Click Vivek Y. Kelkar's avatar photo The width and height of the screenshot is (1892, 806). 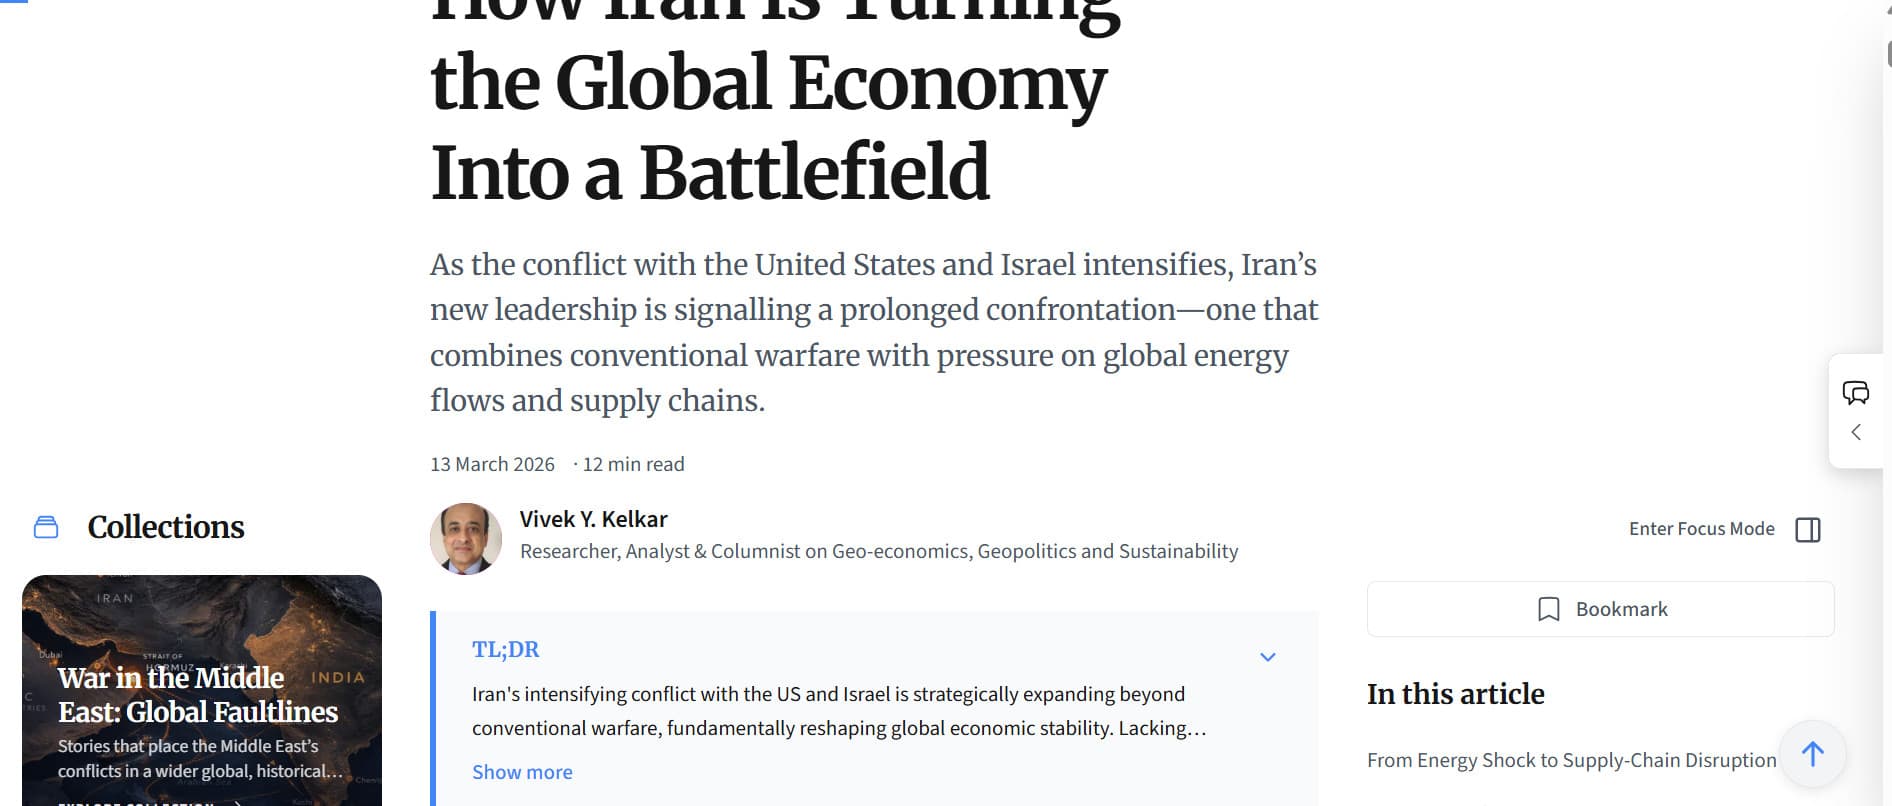click(x=466, y=538)
